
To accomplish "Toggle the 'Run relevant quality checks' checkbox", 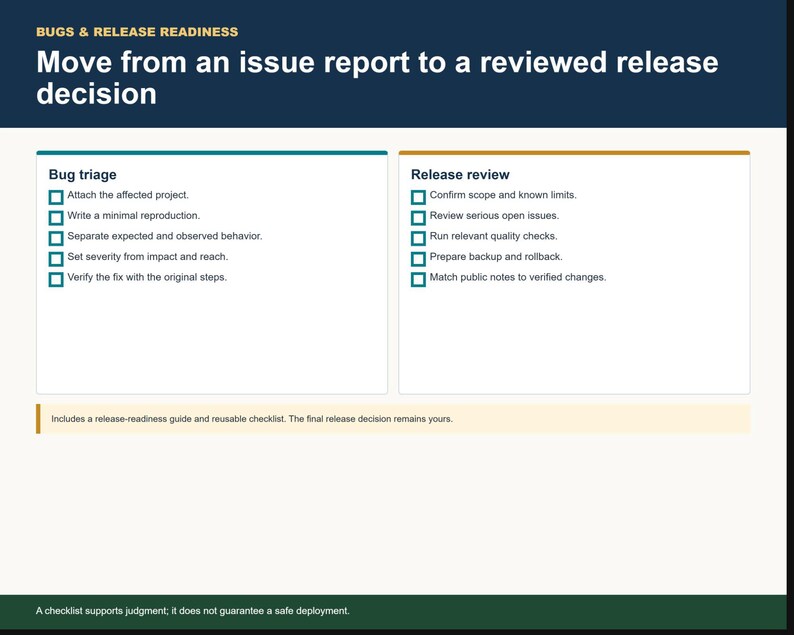I will click(x=418, y=238).
